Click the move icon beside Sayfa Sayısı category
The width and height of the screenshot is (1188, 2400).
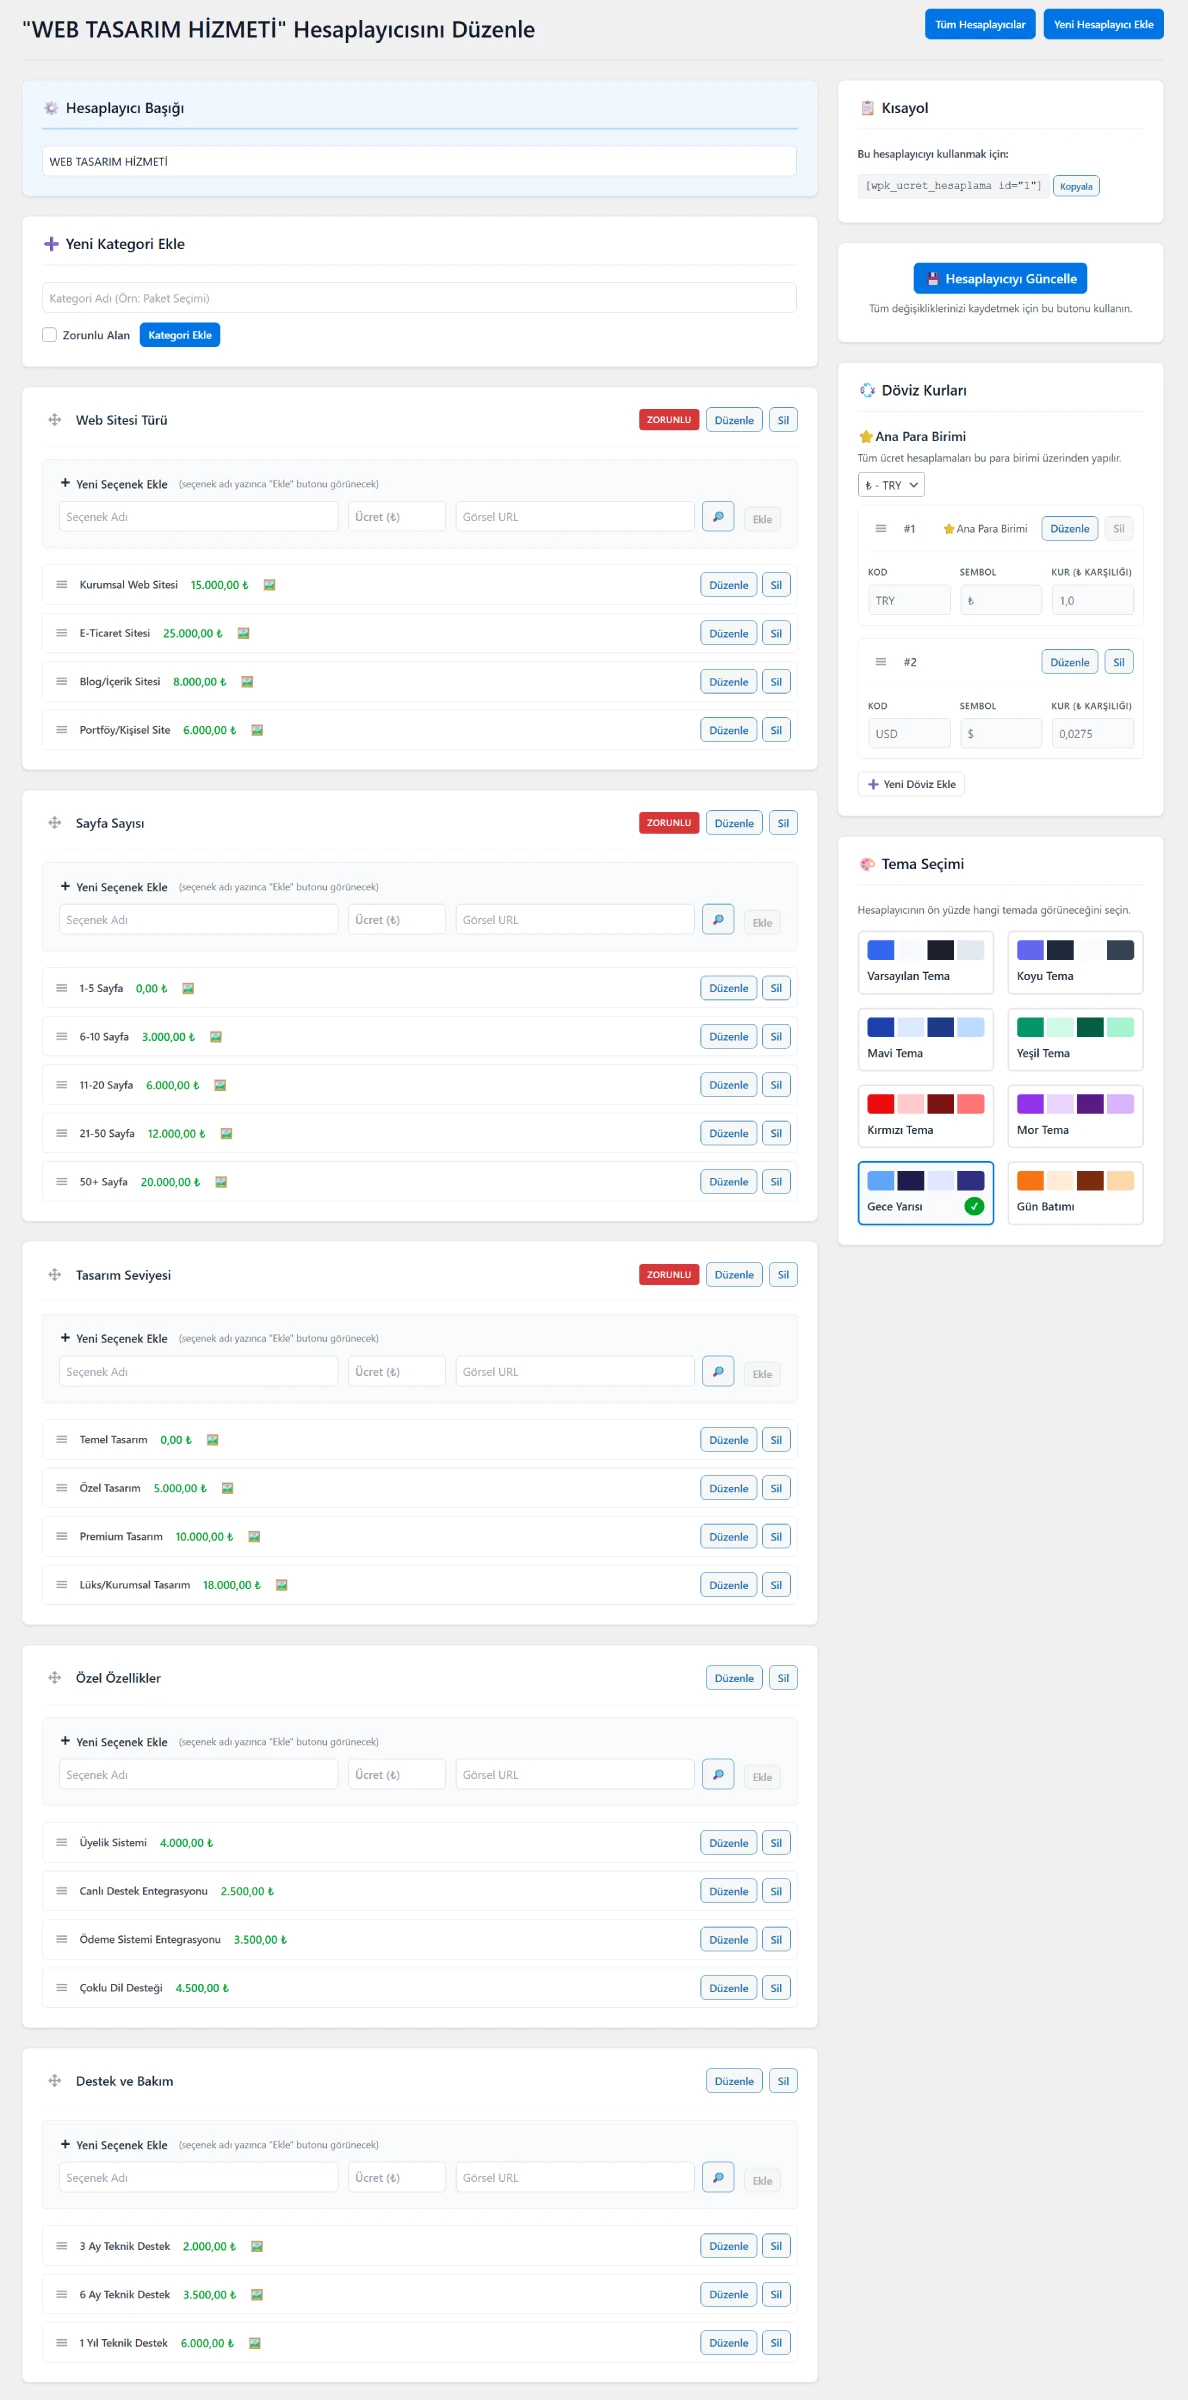point(55,823)
